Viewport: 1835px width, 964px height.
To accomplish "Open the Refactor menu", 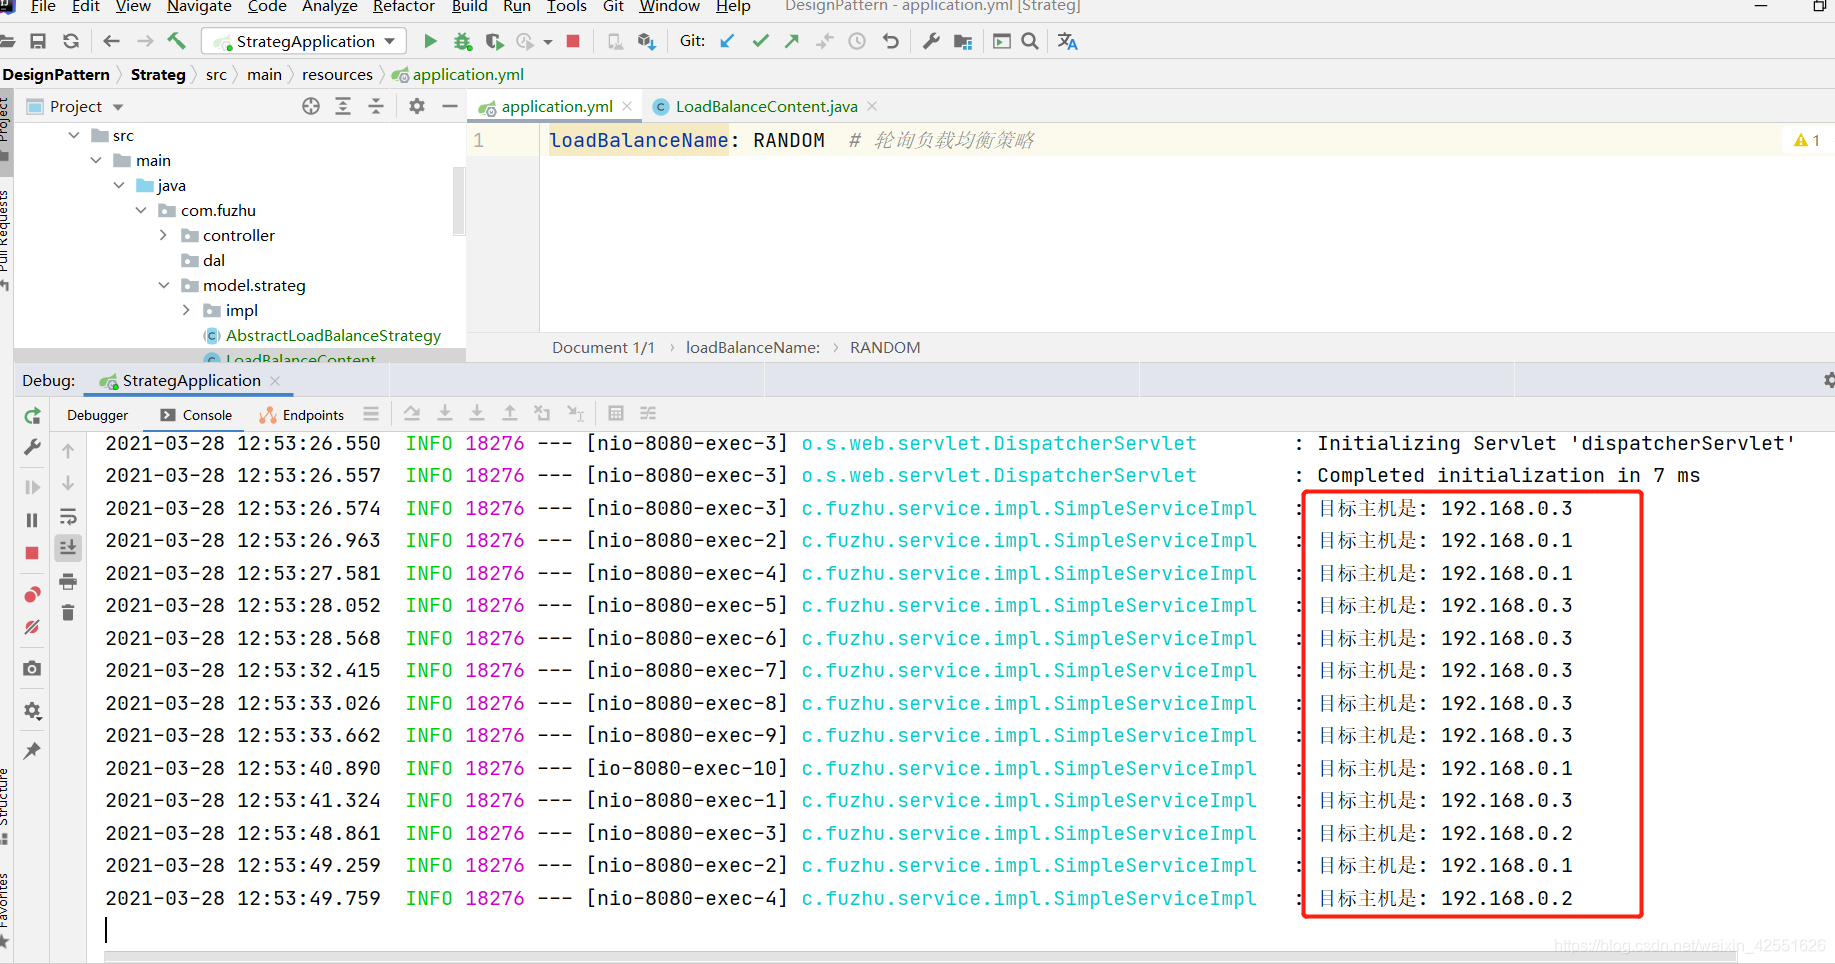I will (x=403, y=7).
